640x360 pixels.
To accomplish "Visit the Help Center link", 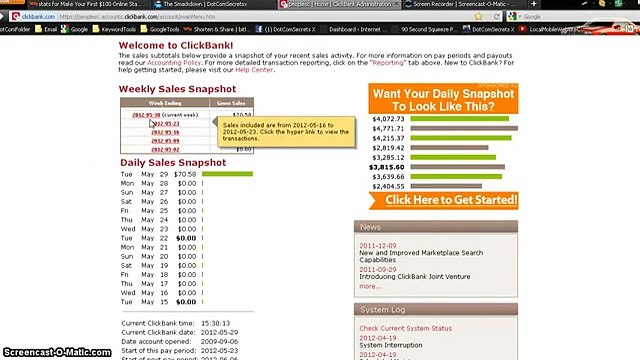I will (x=254, y=70).
